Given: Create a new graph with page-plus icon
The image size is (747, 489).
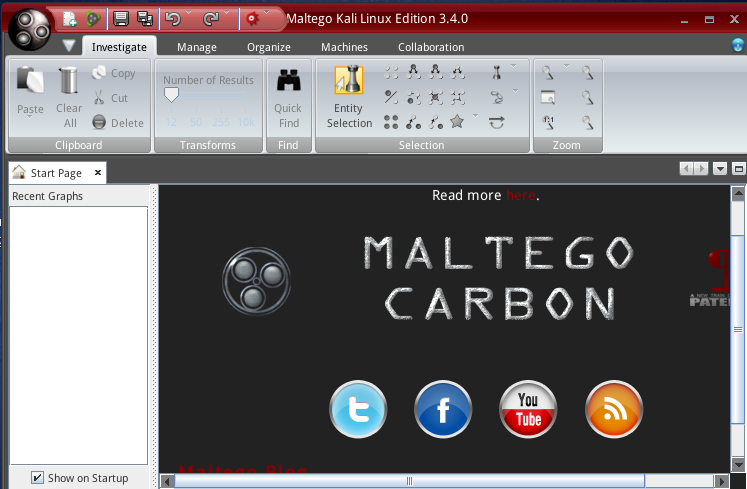Looking at the screenshot, I should [x=70, y=19].
